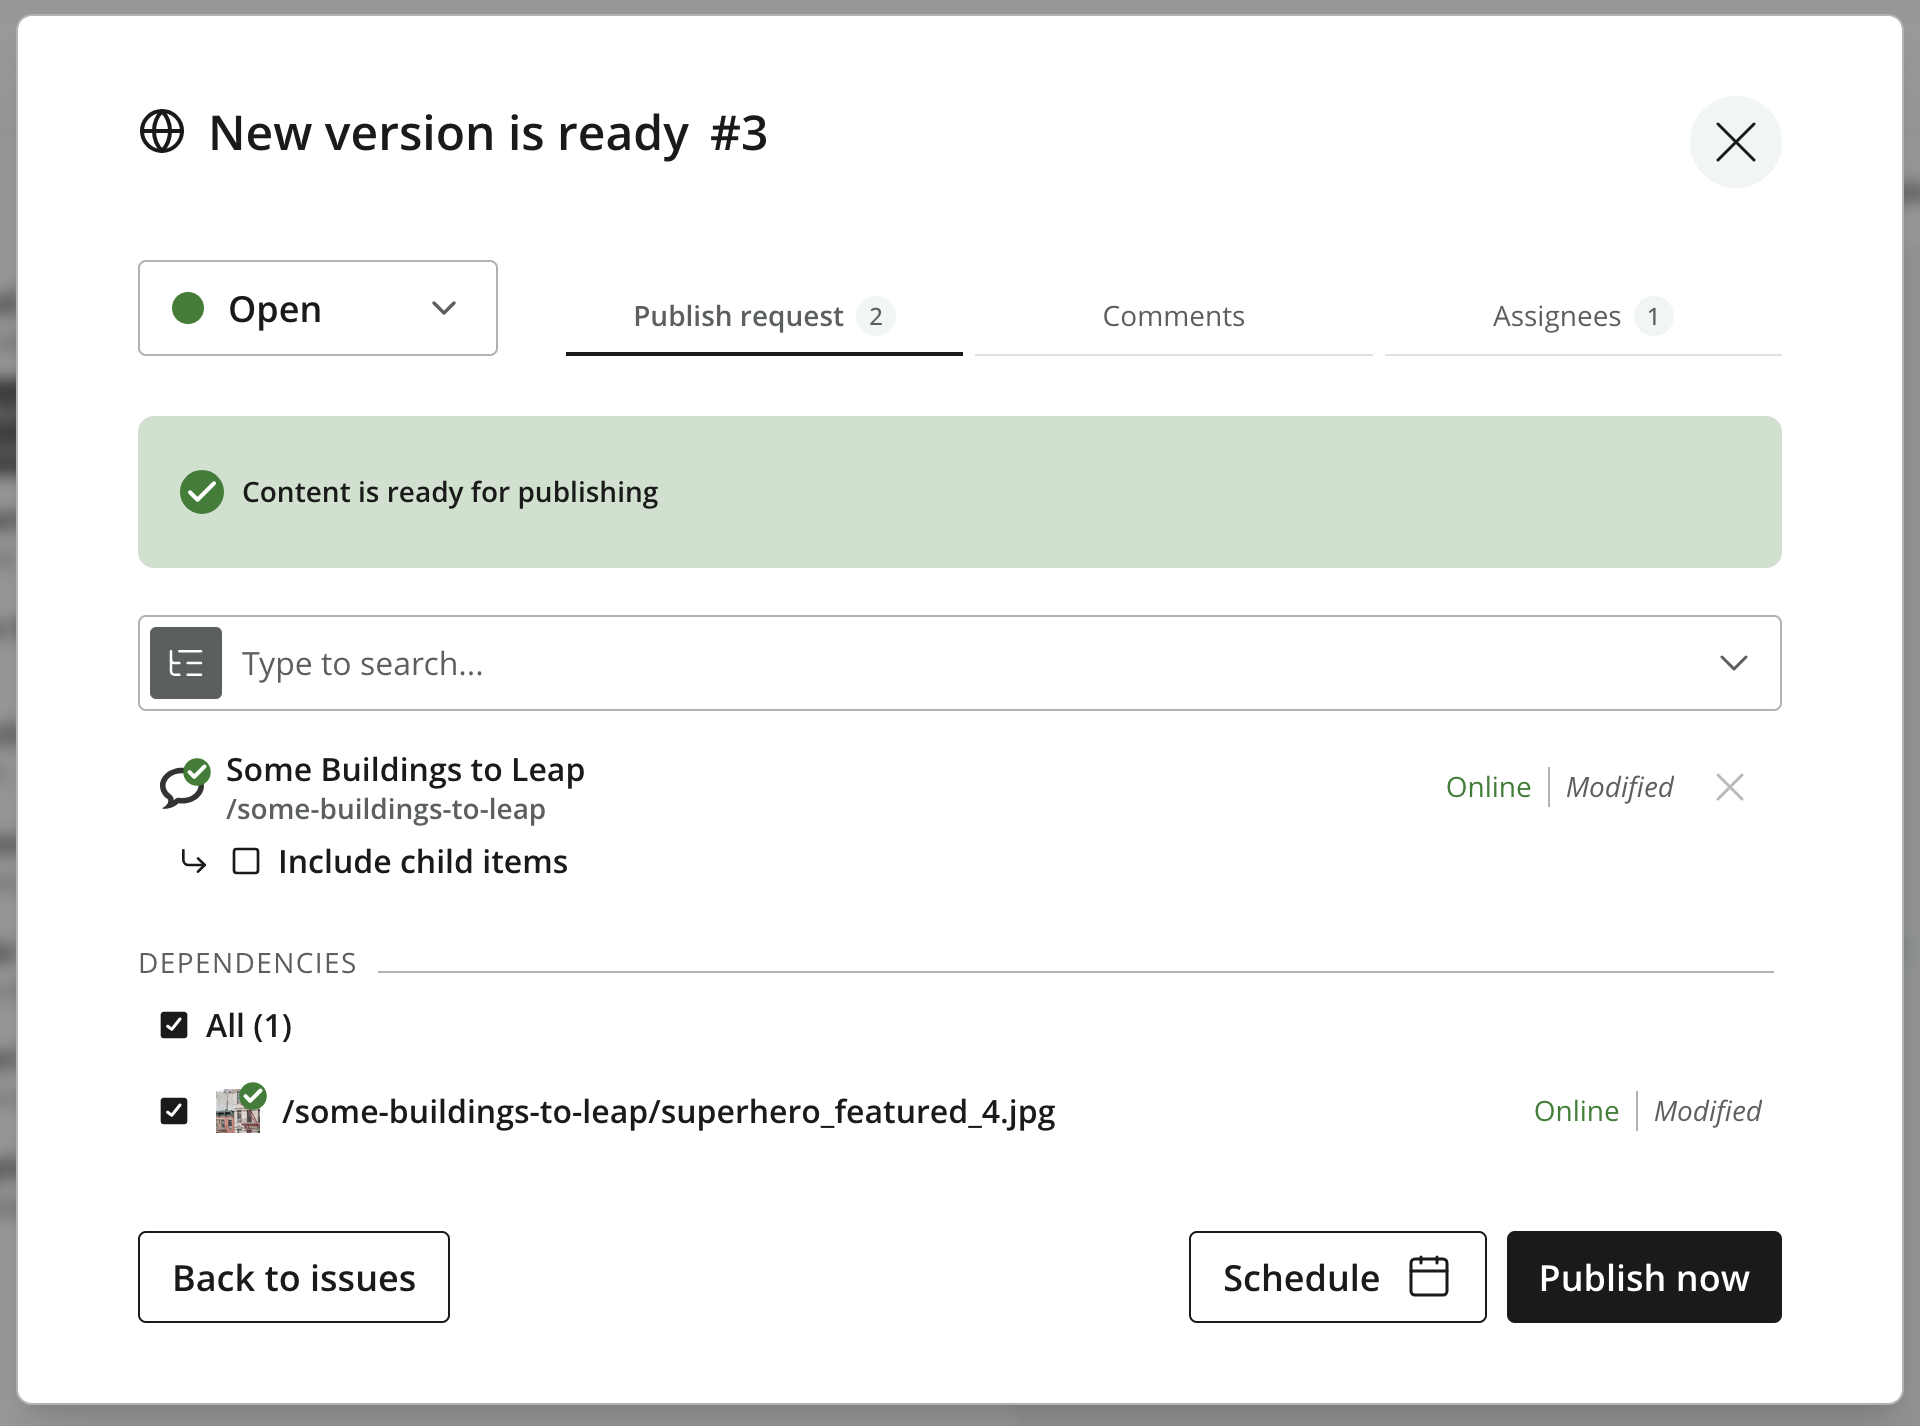Image resolution: width=1920 pixels, height=1426 pixels.
Task: Click the Online status of Some Buildings to Leap
Action: (1488, 787)
